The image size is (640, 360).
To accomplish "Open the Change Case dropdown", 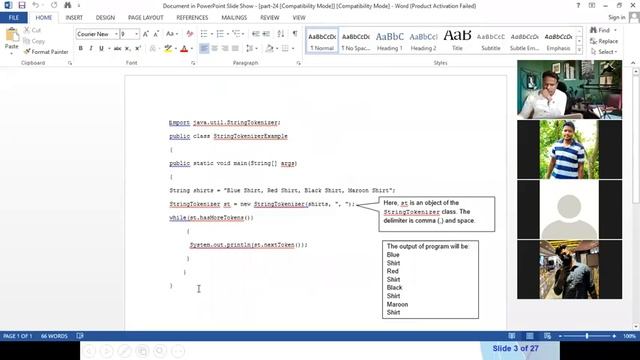I will click(172, 34).
